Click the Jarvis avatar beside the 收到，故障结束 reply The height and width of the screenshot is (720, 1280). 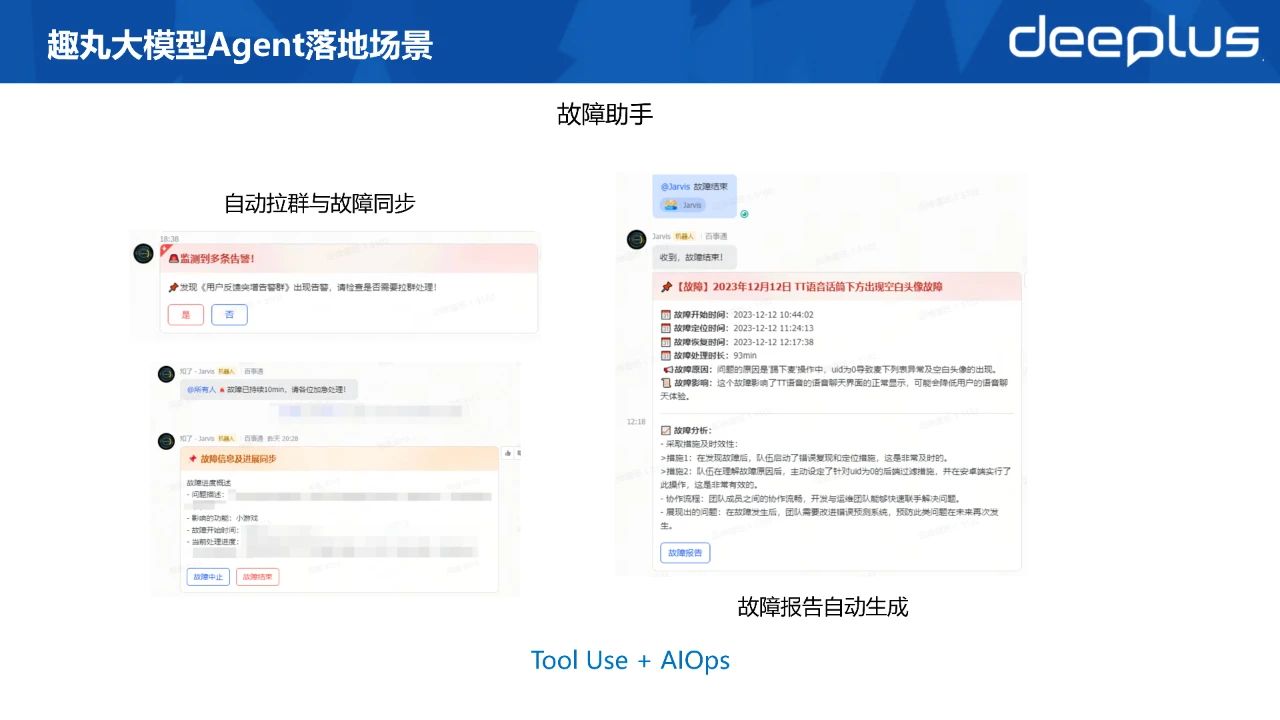click(x=636, y=240)
